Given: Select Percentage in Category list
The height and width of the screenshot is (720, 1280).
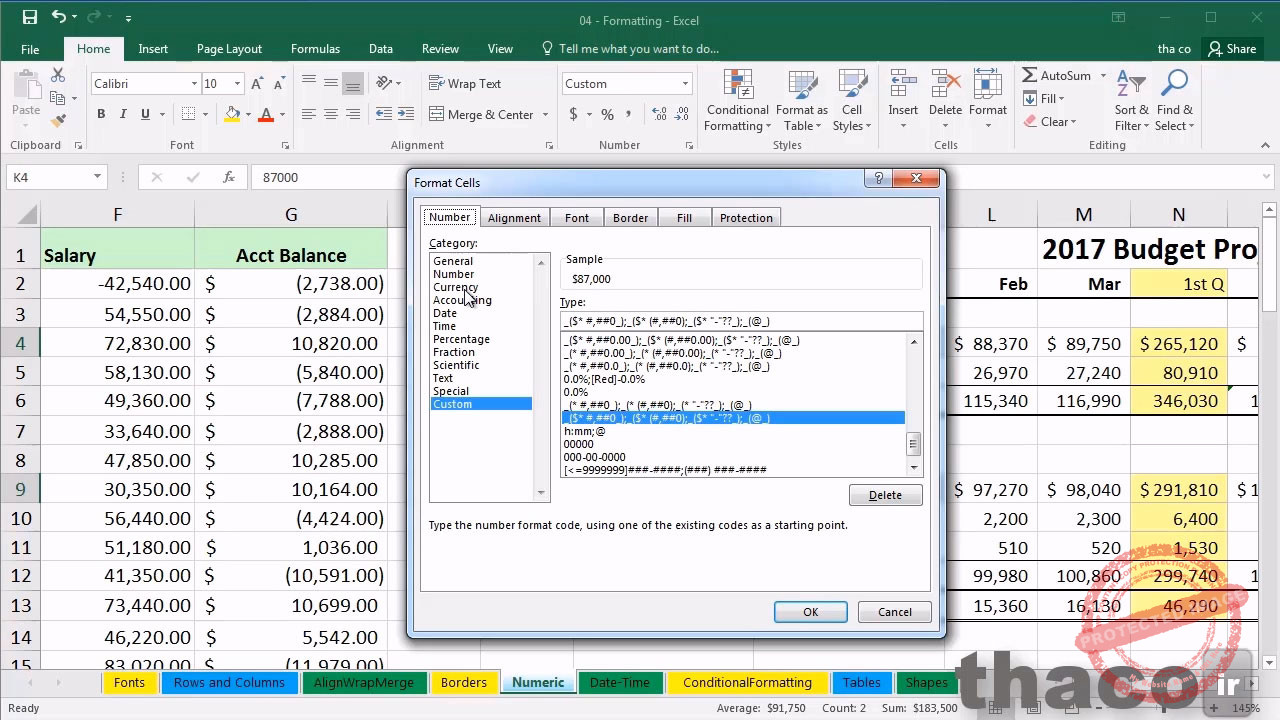Looking at the screenshot, I should [x=461, y=339].
